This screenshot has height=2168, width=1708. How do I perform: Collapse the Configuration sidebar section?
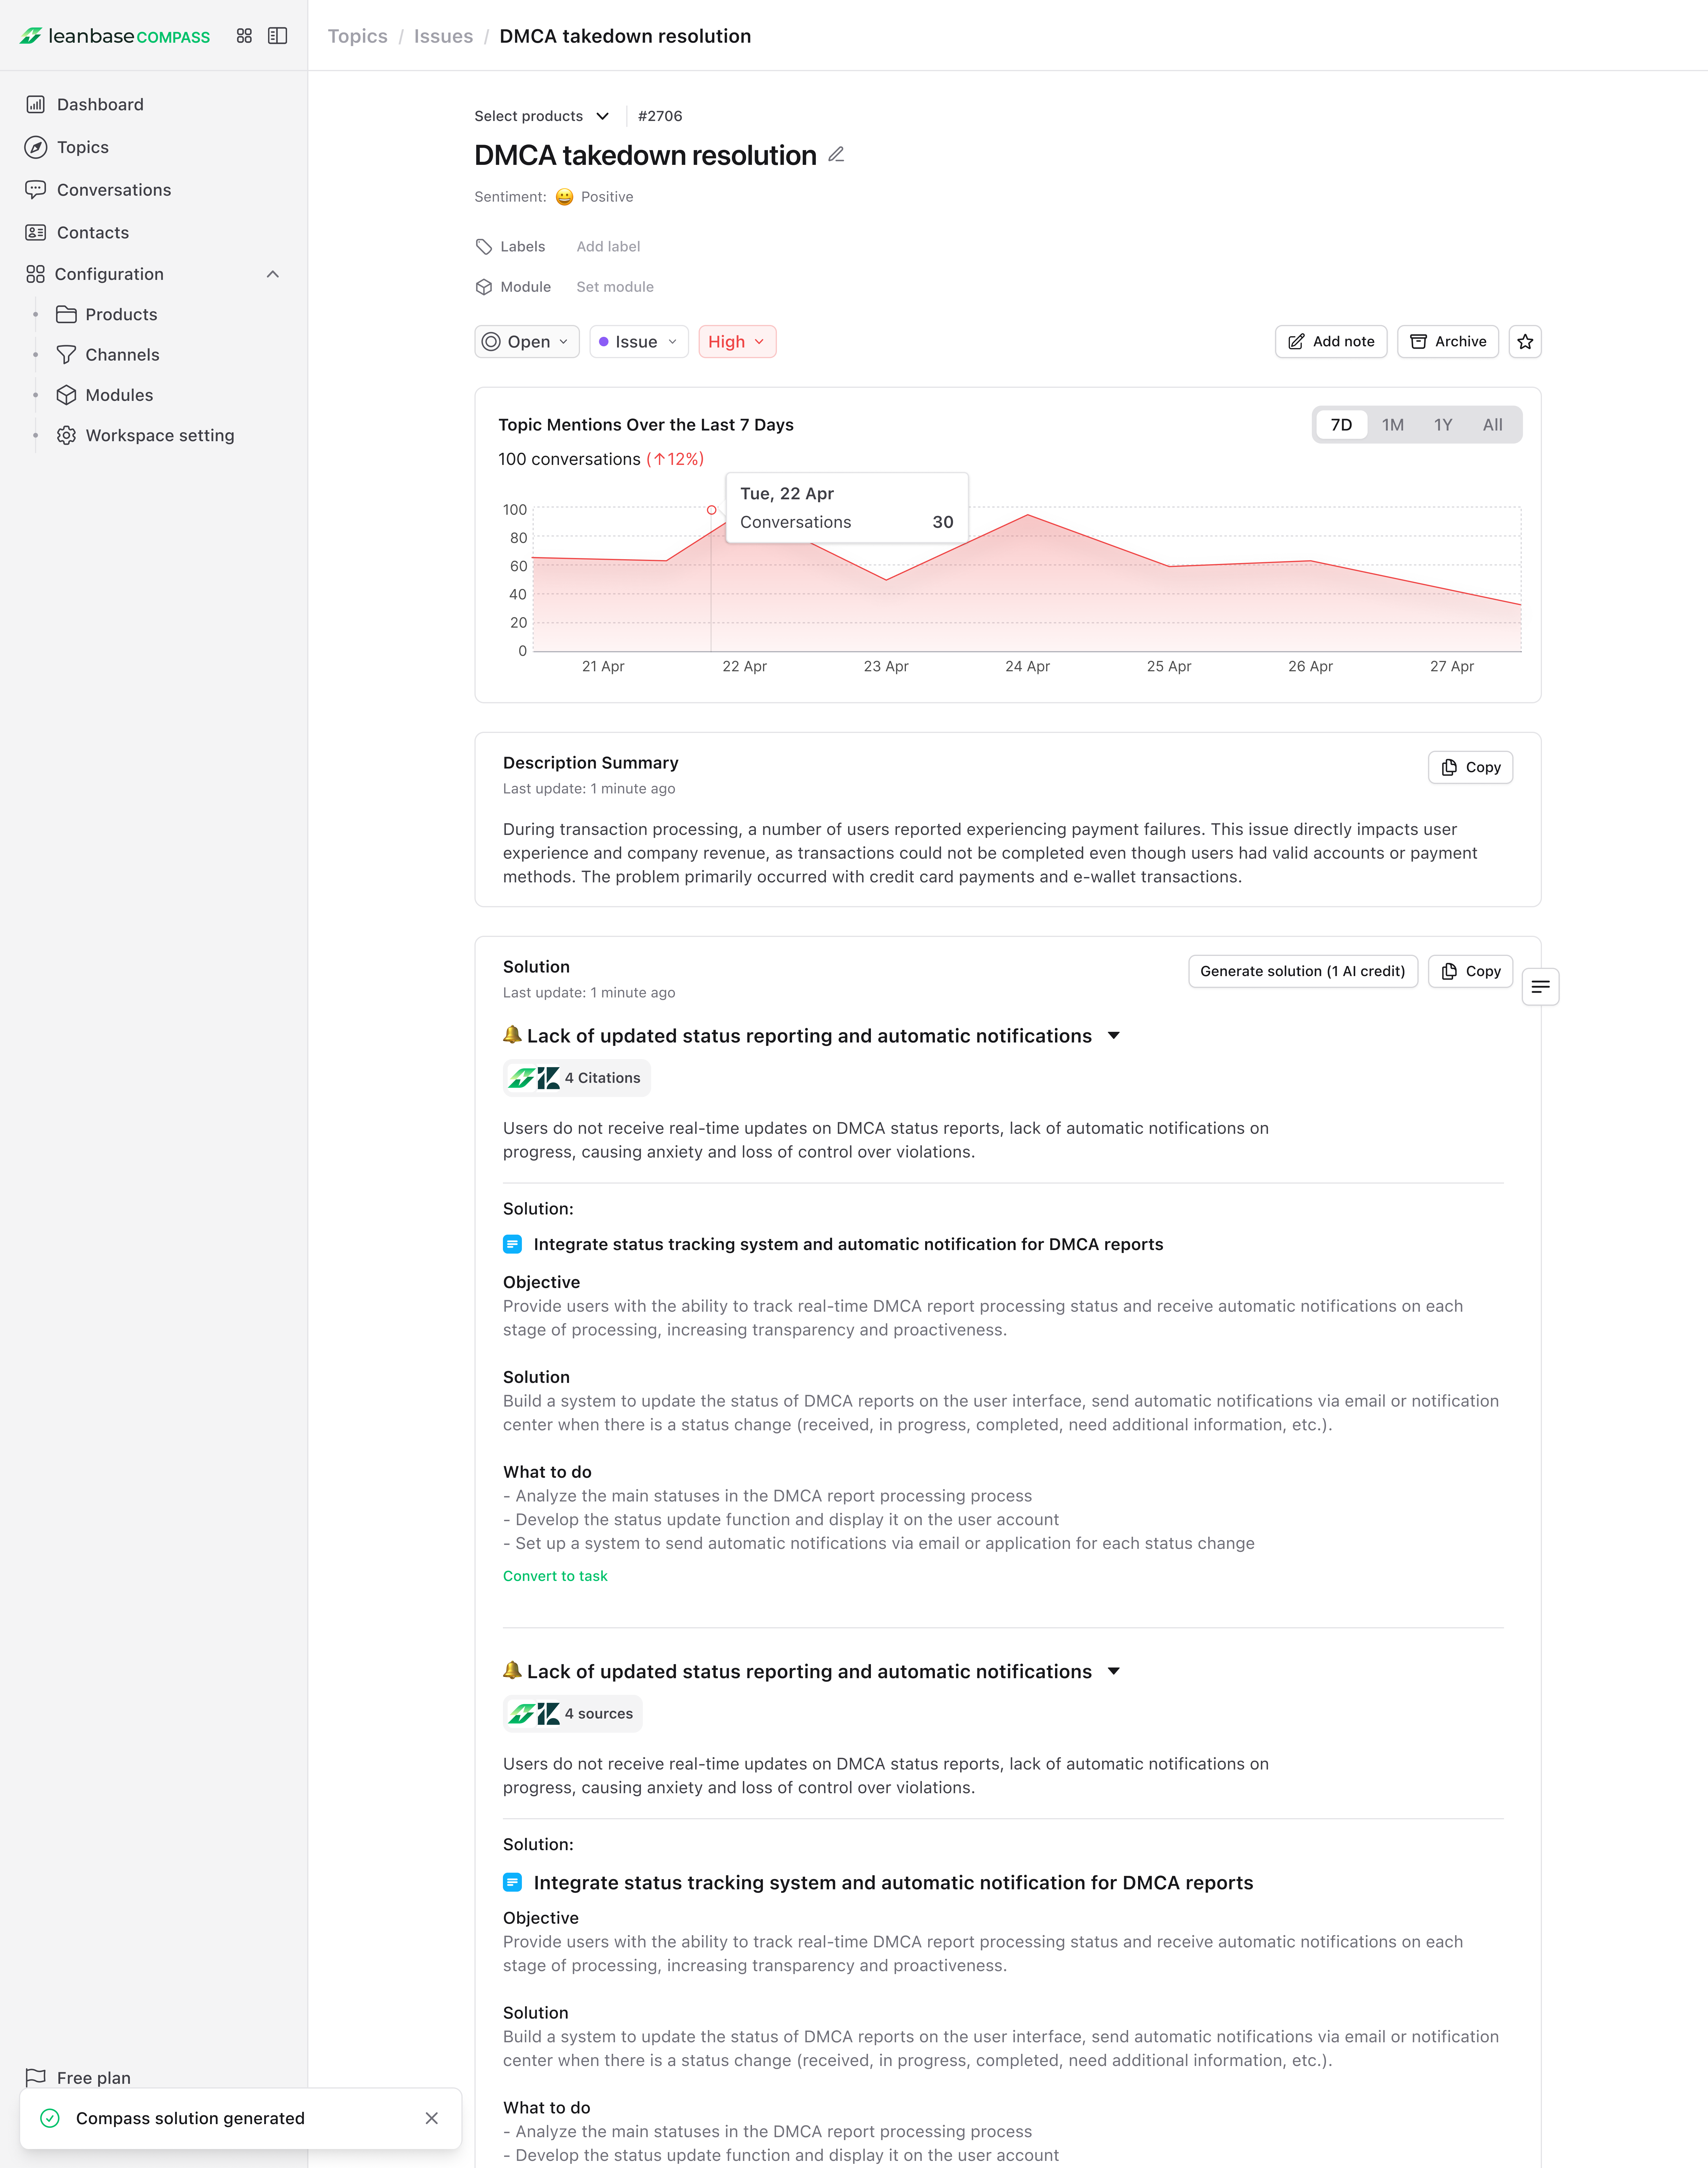(x=273, y=274)
